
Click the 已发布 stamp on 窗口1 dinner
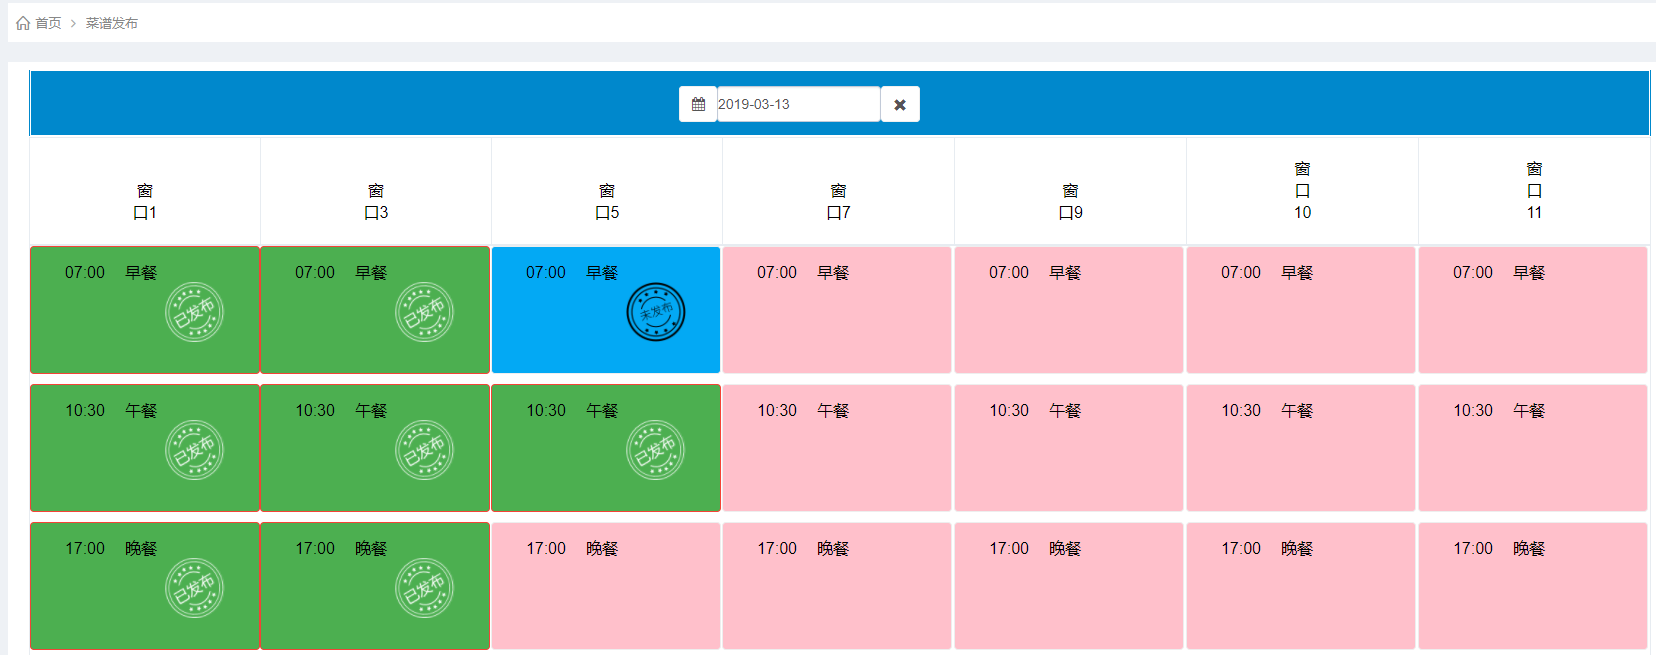(x=194, y=588)
